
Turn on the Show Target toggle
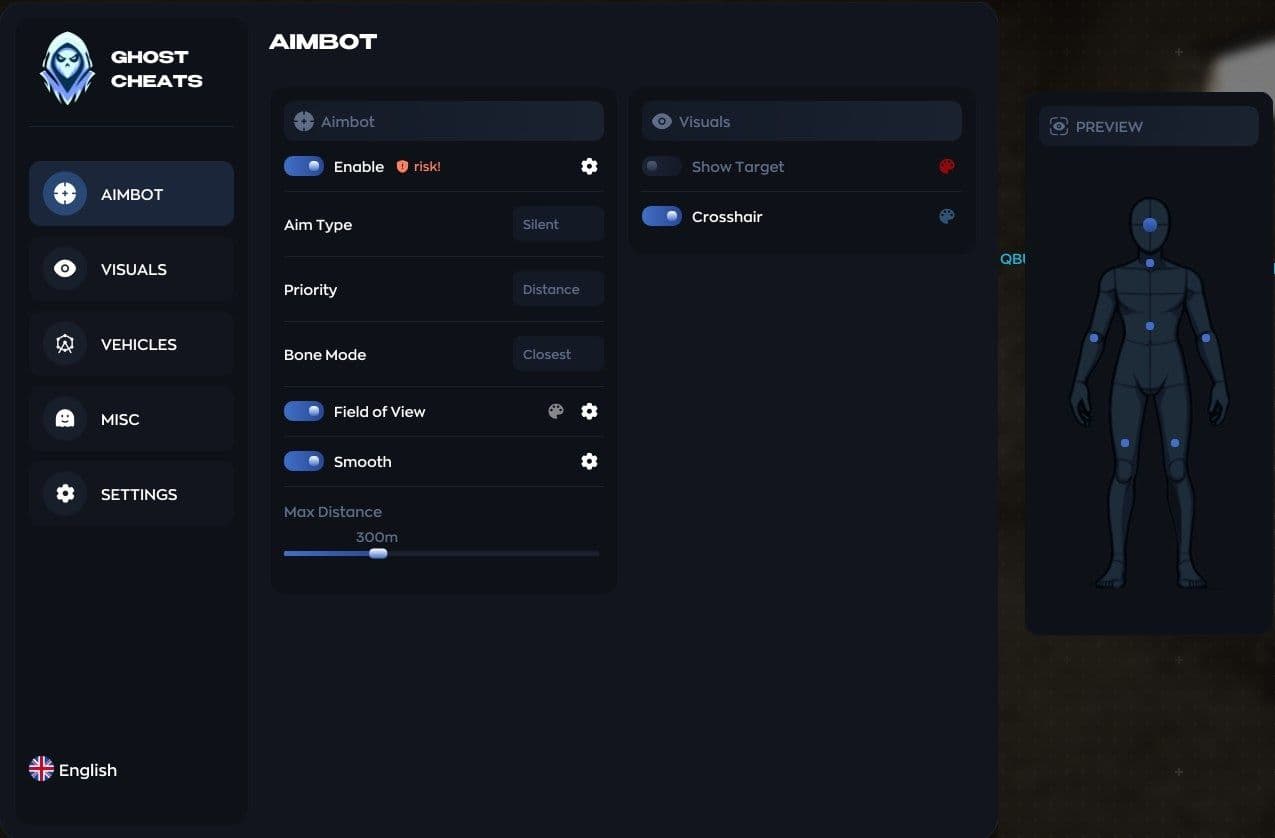pyautogui.click(x=662, y=166)
